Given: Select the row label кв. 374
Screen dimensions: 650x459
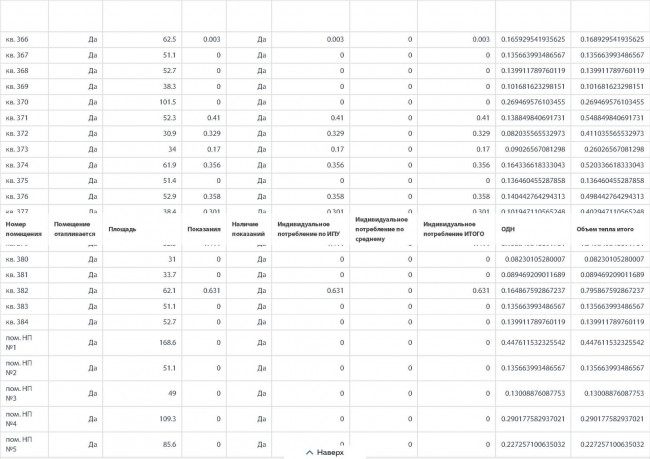Looking at the screenshot, I should pyautogui.click(x=17, y=165).
